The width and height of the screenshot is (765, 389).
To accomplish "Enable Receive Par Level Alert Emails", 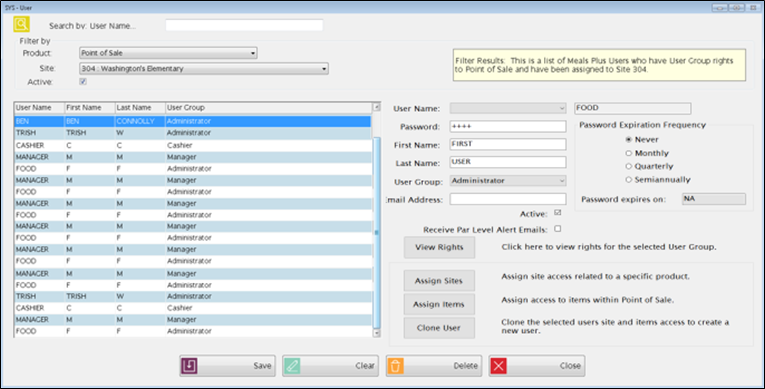I will [558, 228].
